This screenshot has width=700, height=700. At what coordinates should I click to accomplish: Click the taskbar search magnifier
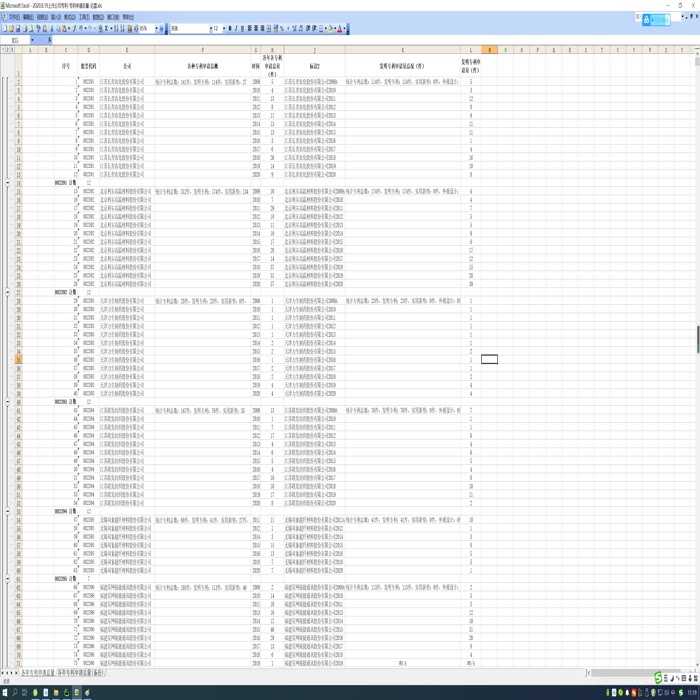(15, 692)
